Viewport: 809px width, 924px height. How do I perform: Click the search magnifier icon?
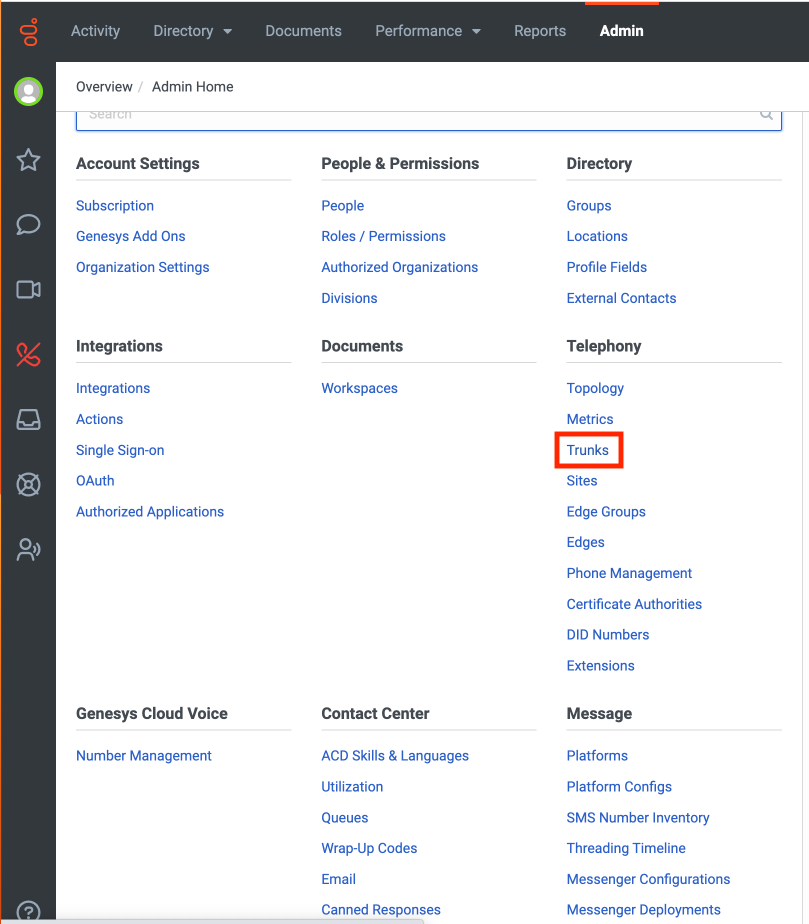[x=766, y=115]
